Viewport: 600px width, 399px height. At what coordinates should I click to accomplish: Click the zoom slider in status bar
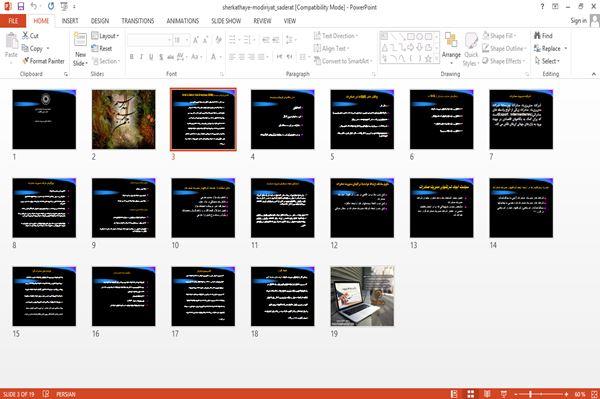coord(541,394)
